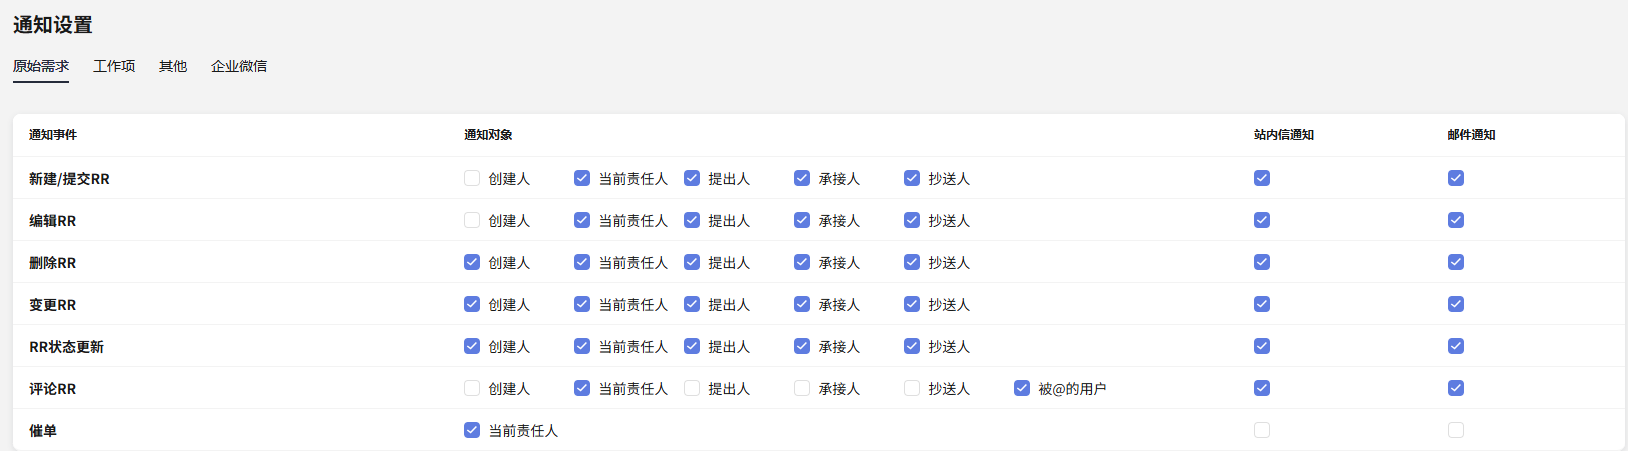Image resolution: width=1628 pixels, height=451 pixels.
Task: Click the 原始需求 tab
Action: click(41, 66)
